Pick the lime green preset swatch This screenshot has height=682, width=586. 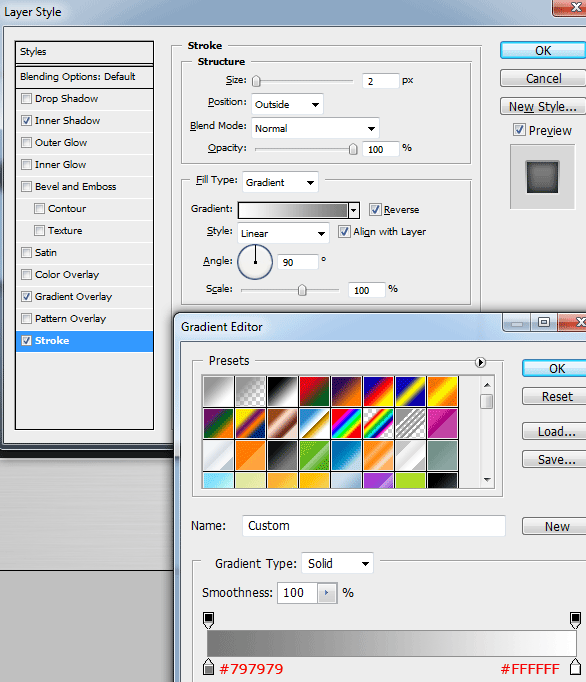pyautogui.click(x=410, y=480)
